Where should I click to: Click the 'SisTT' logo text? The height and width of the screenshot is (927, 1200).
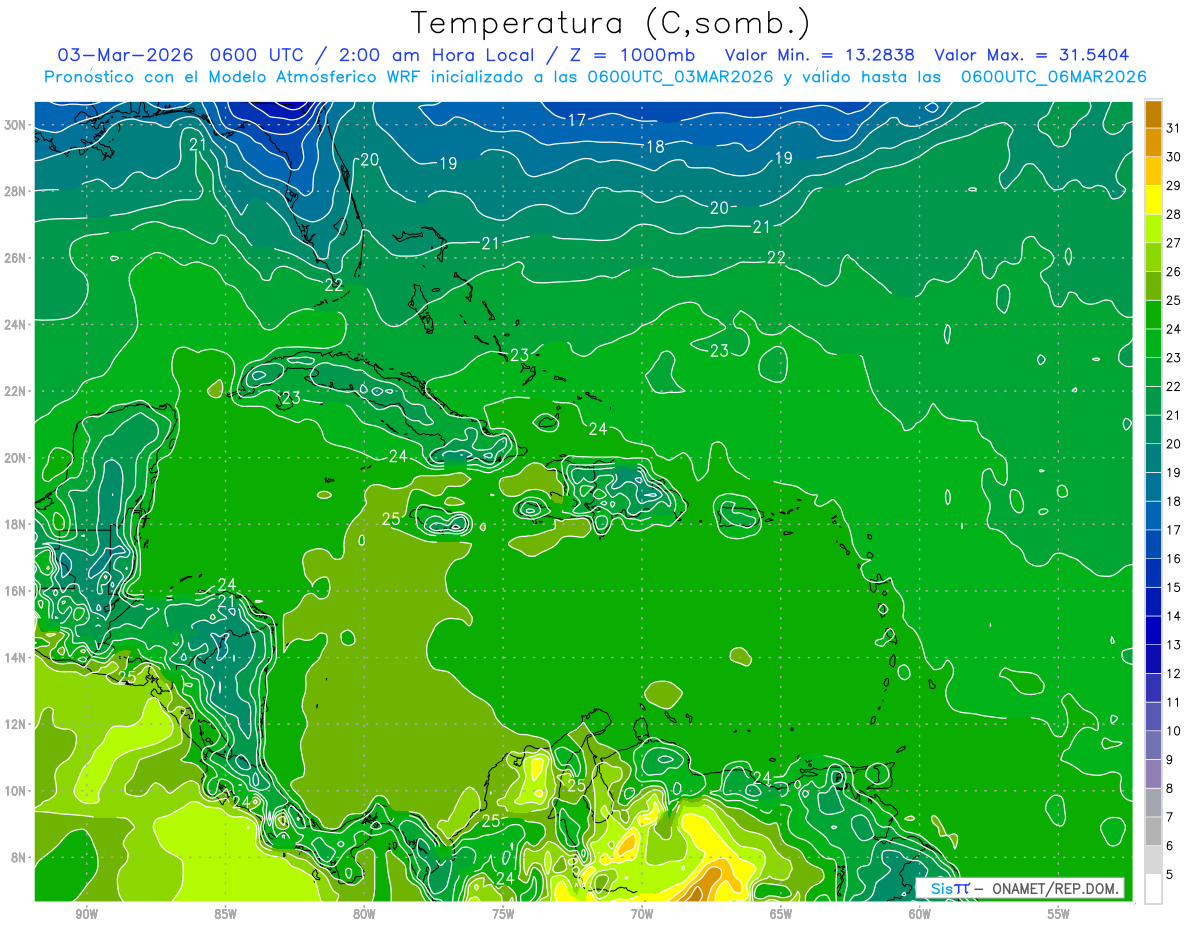[x=950, y=889]
